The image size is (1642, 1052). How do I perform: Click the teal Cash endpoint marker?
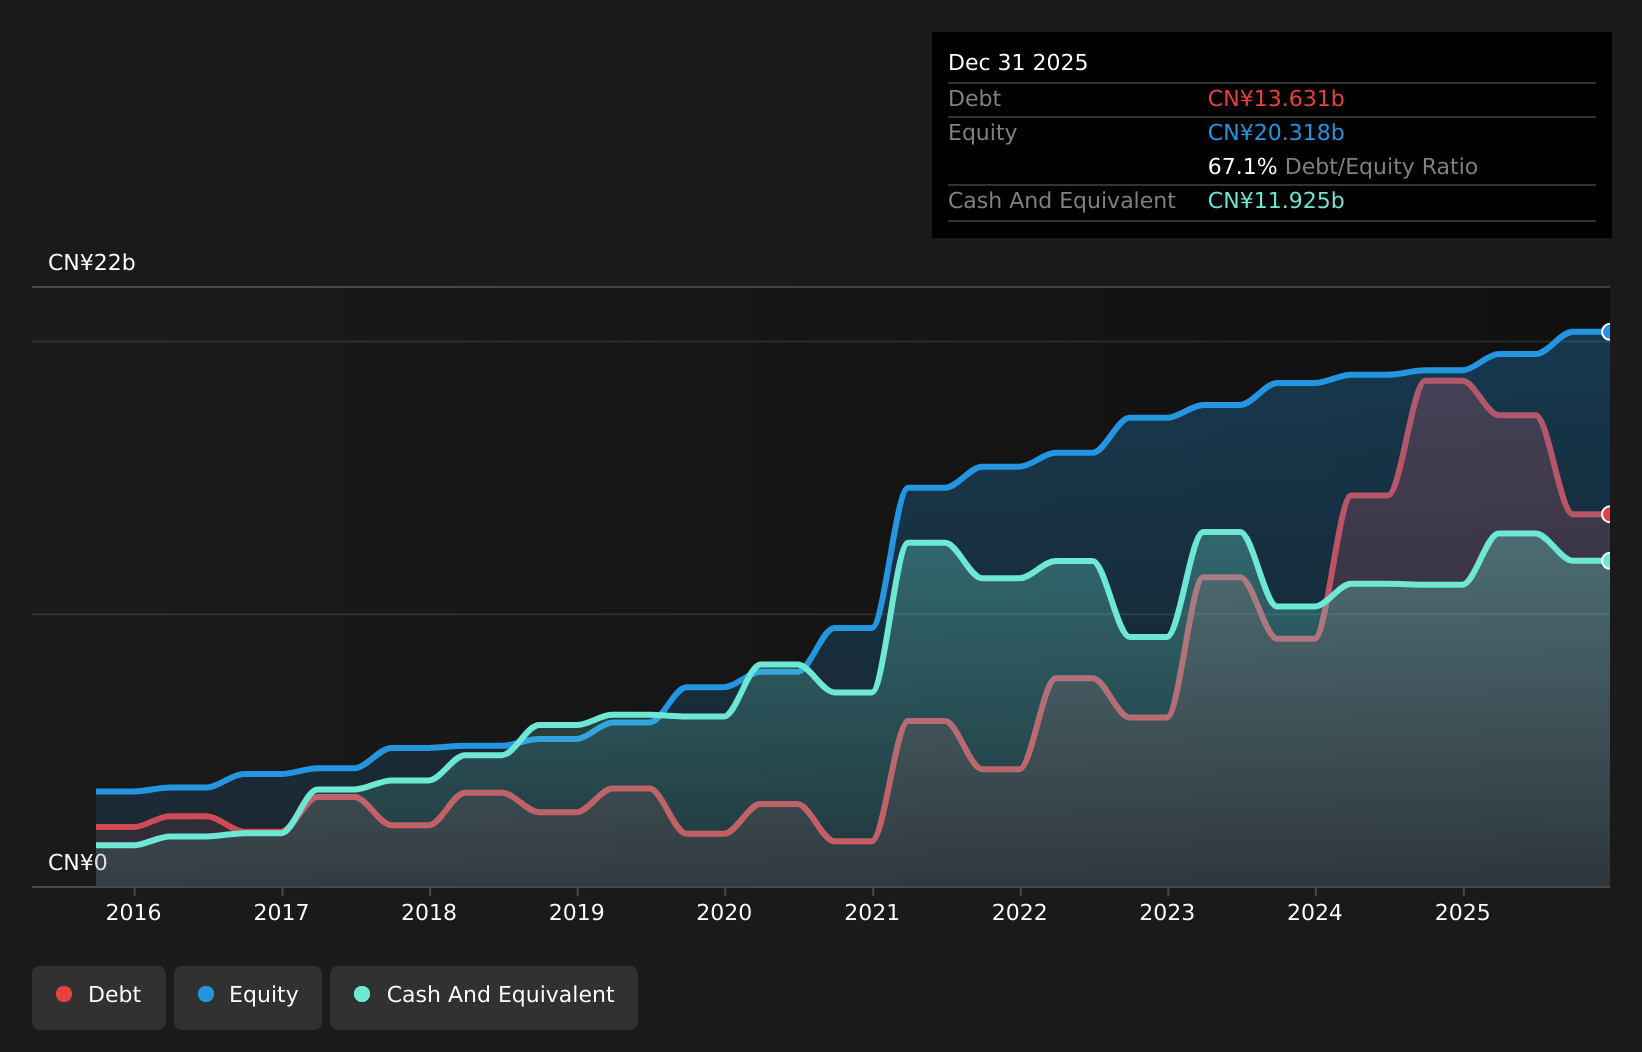(1608, 561)
